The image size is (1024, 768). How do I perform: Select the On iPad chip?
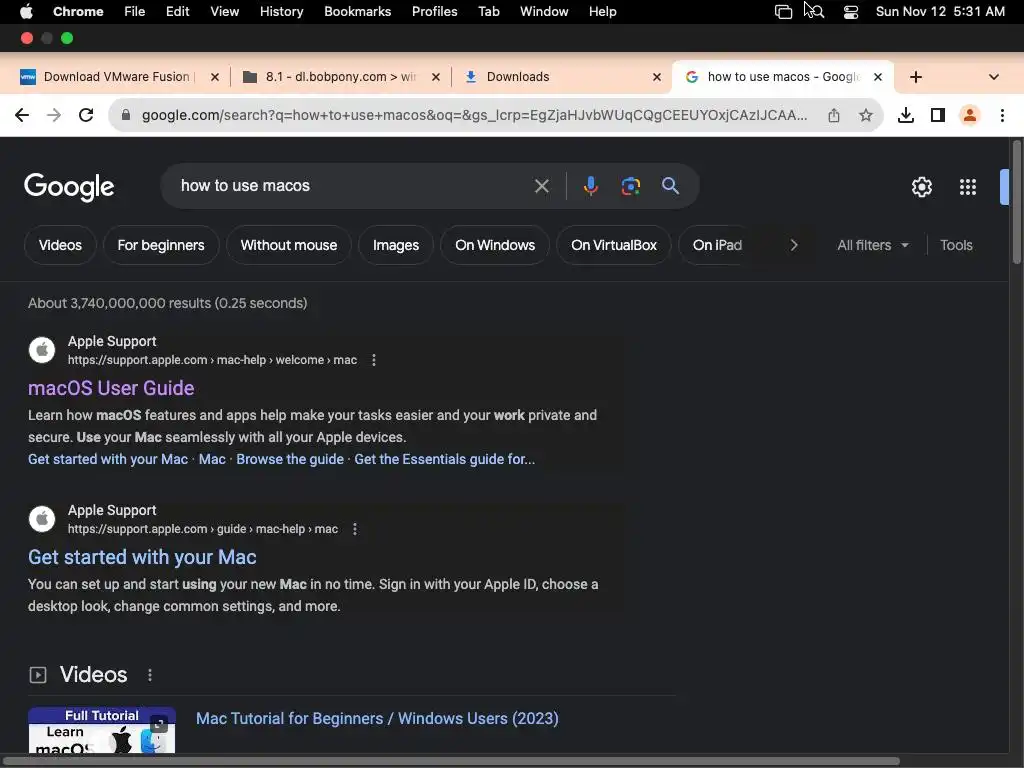pos(717,246)
